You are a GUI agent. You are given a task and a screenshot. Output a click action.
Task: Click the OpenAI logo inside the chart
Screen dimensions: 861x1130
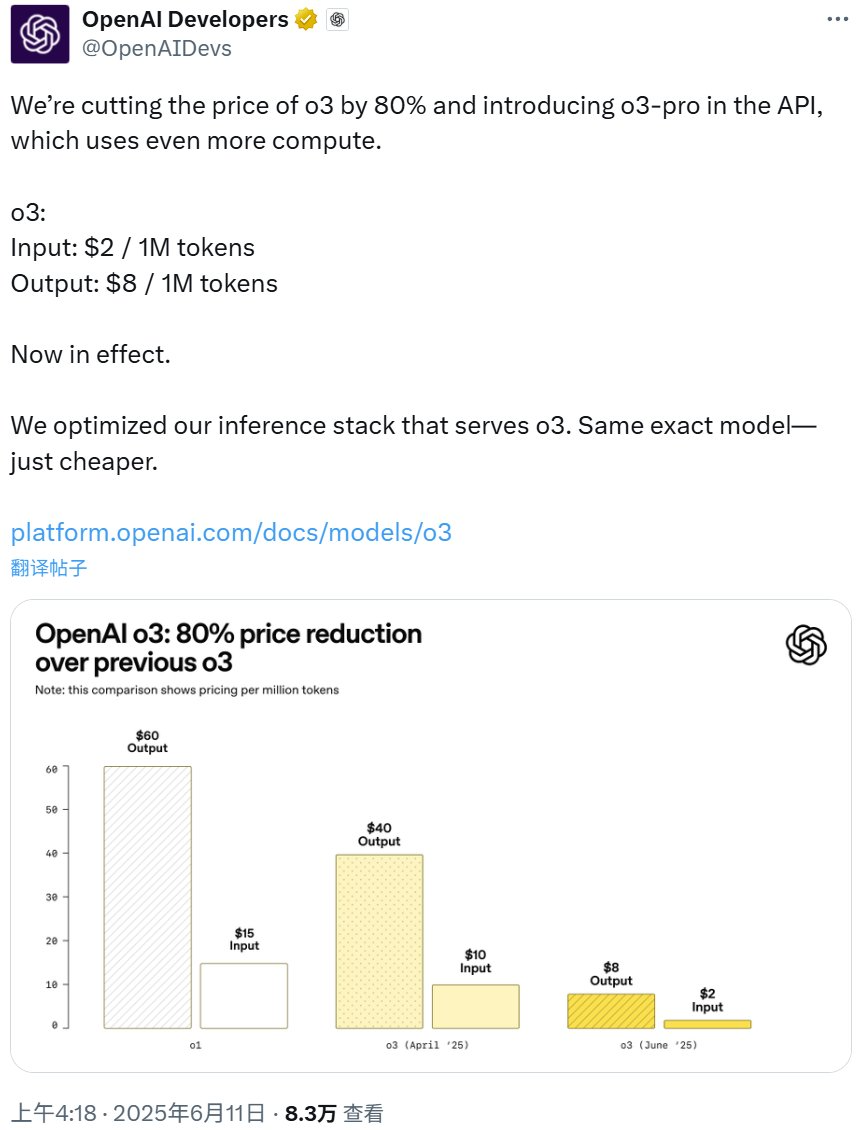[x=806, y=645]
